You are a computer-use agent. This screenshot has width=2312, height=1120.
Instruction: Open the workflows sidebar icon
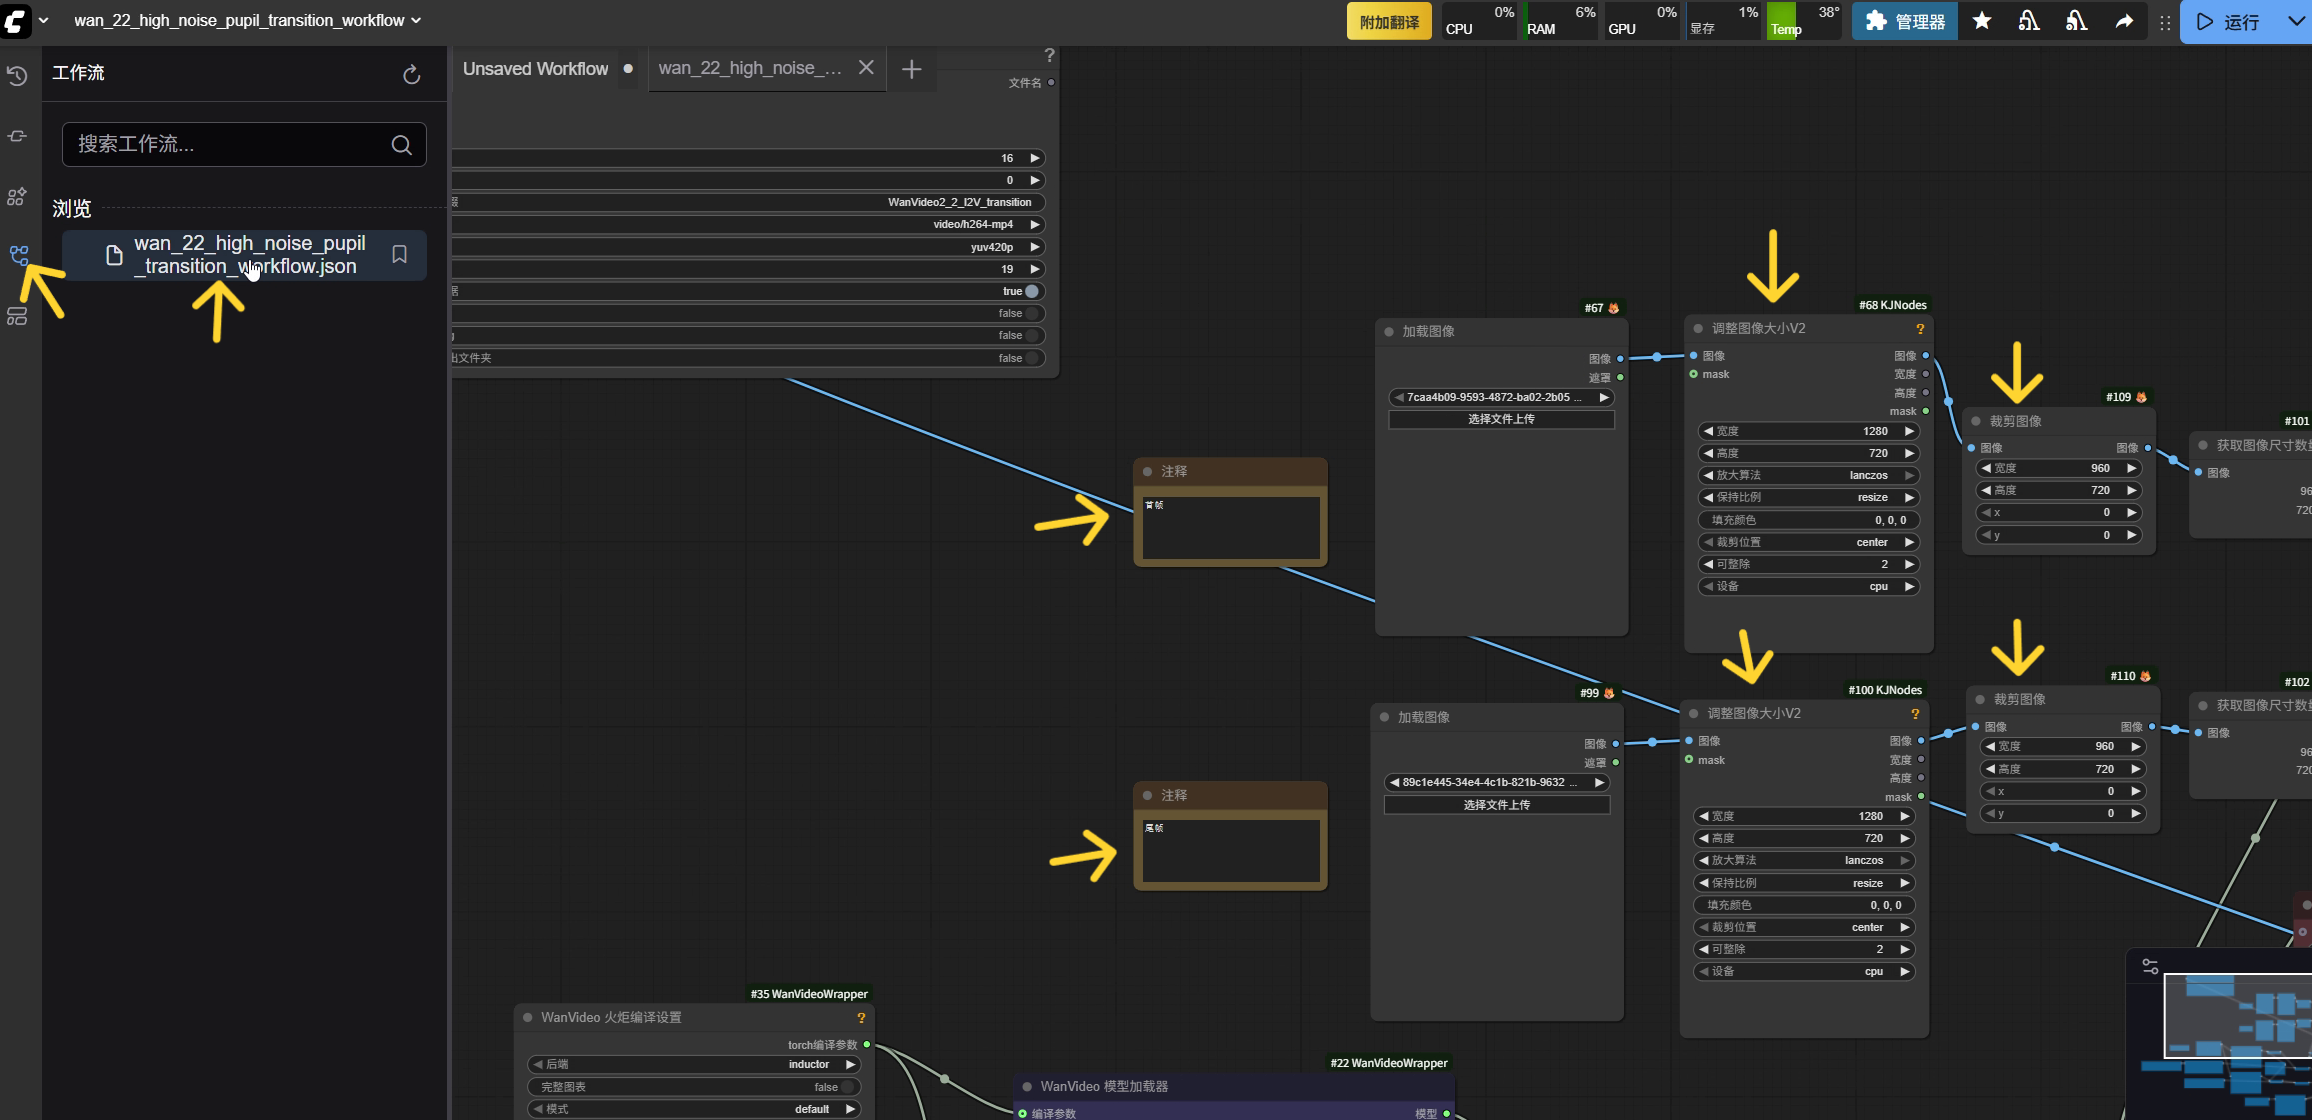pos(19,256)
